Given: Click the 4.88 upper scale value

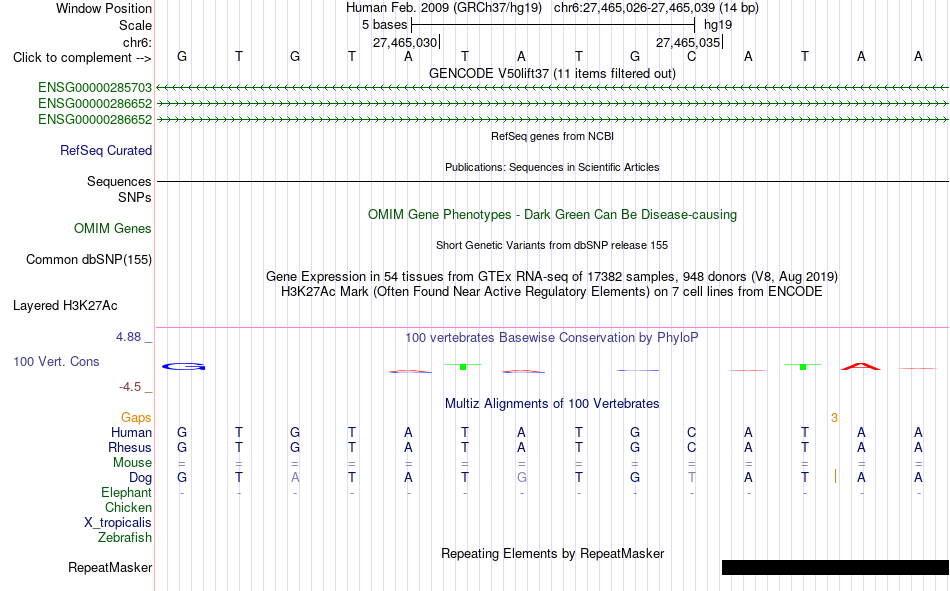Looking at the screenshot, I should 128,337.
